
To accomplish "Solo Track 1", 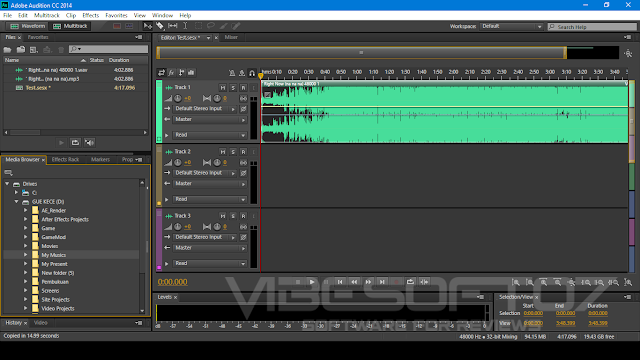I will [x=233, y=87].
